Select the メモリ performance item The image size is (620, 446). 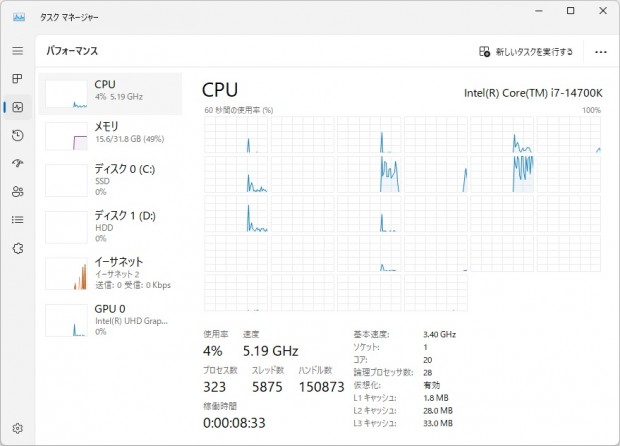(110, 133)
